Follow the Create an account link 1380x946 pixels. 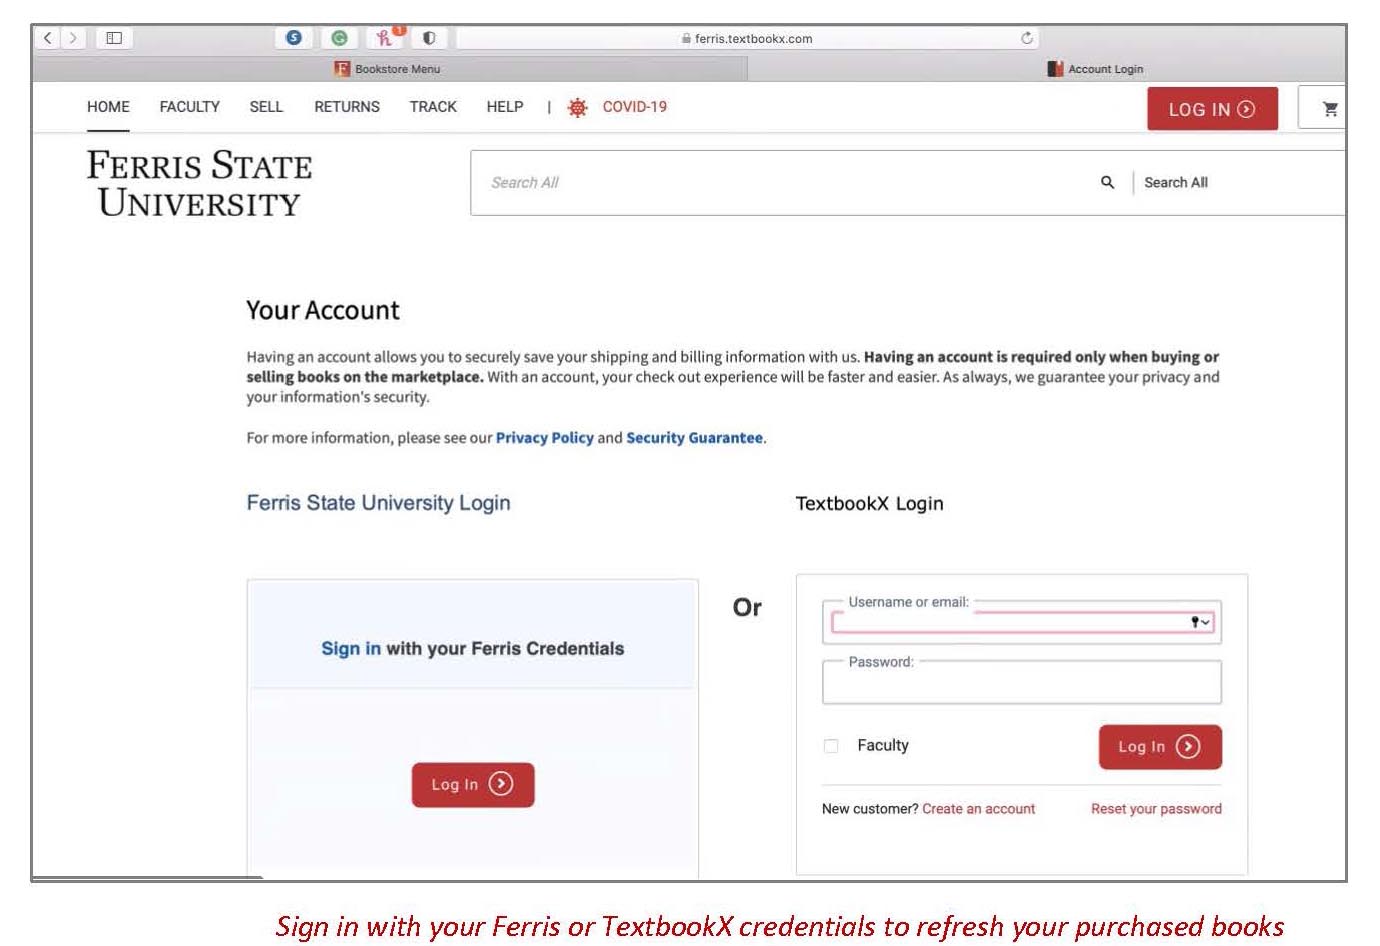[978, 809]
